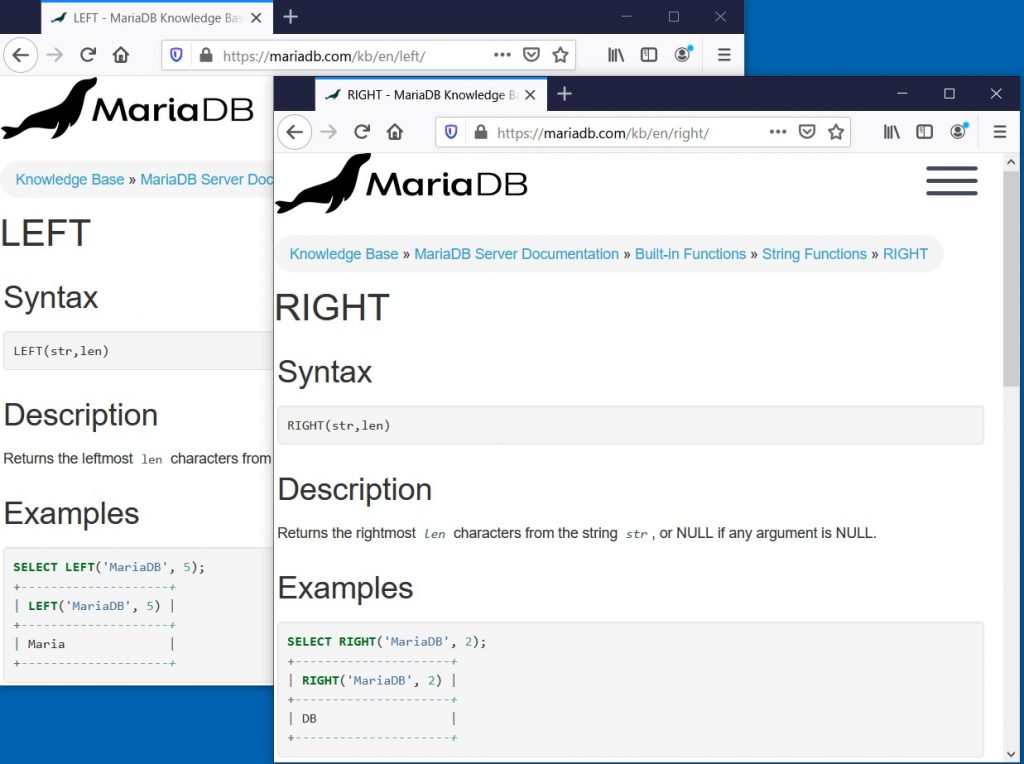Click the DB result cell
1024x764 pixels.
pos(309,718)
